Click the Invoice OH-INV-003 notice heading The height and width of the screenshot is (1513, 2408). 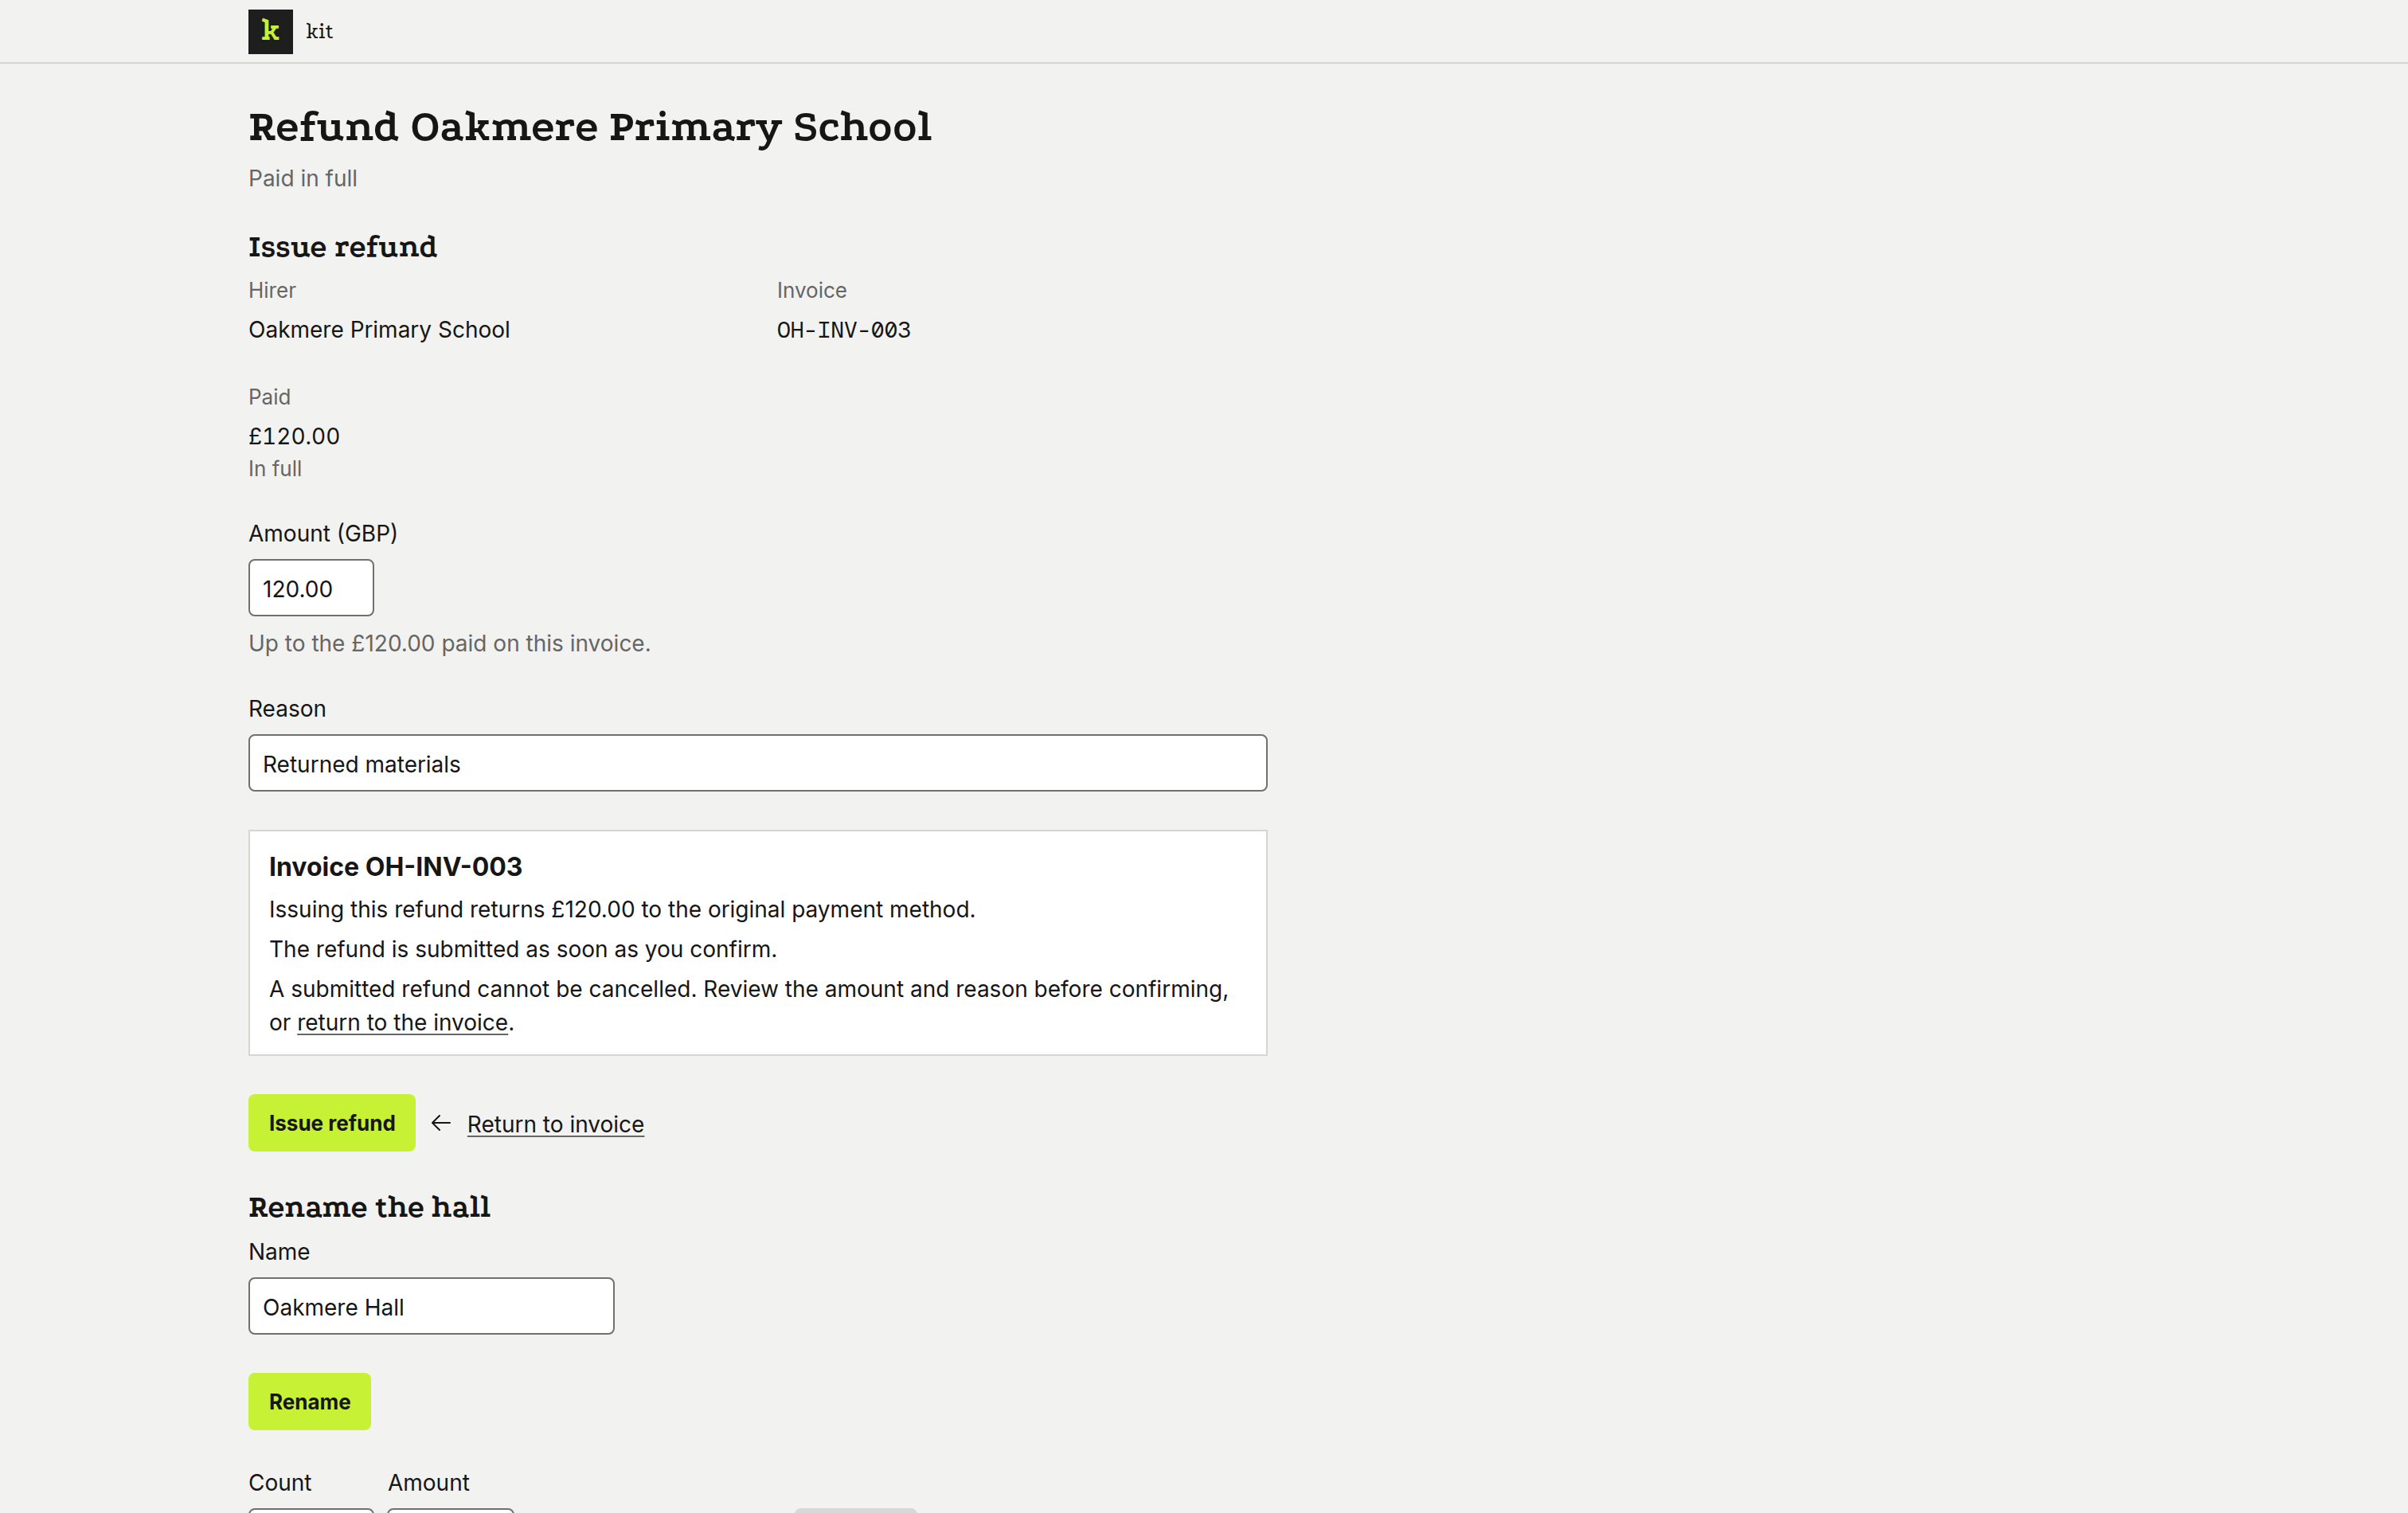click(395, 866)
